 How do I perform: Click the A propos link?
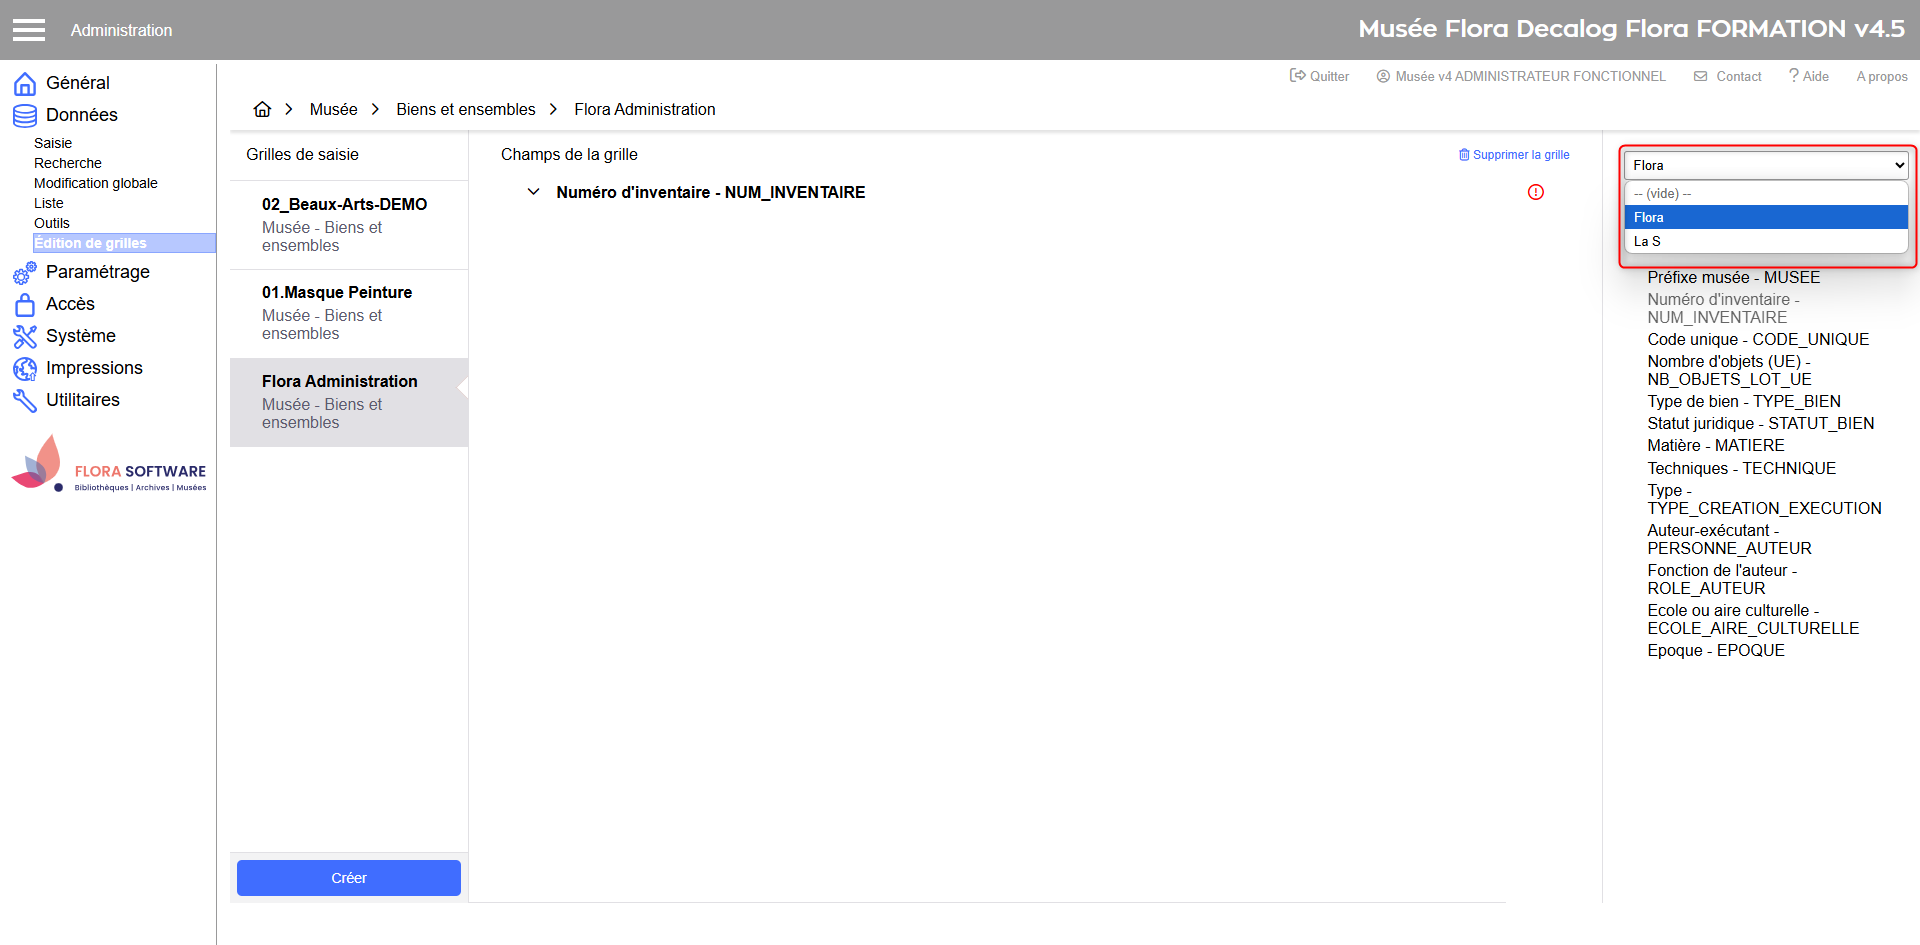[1882, 76]
